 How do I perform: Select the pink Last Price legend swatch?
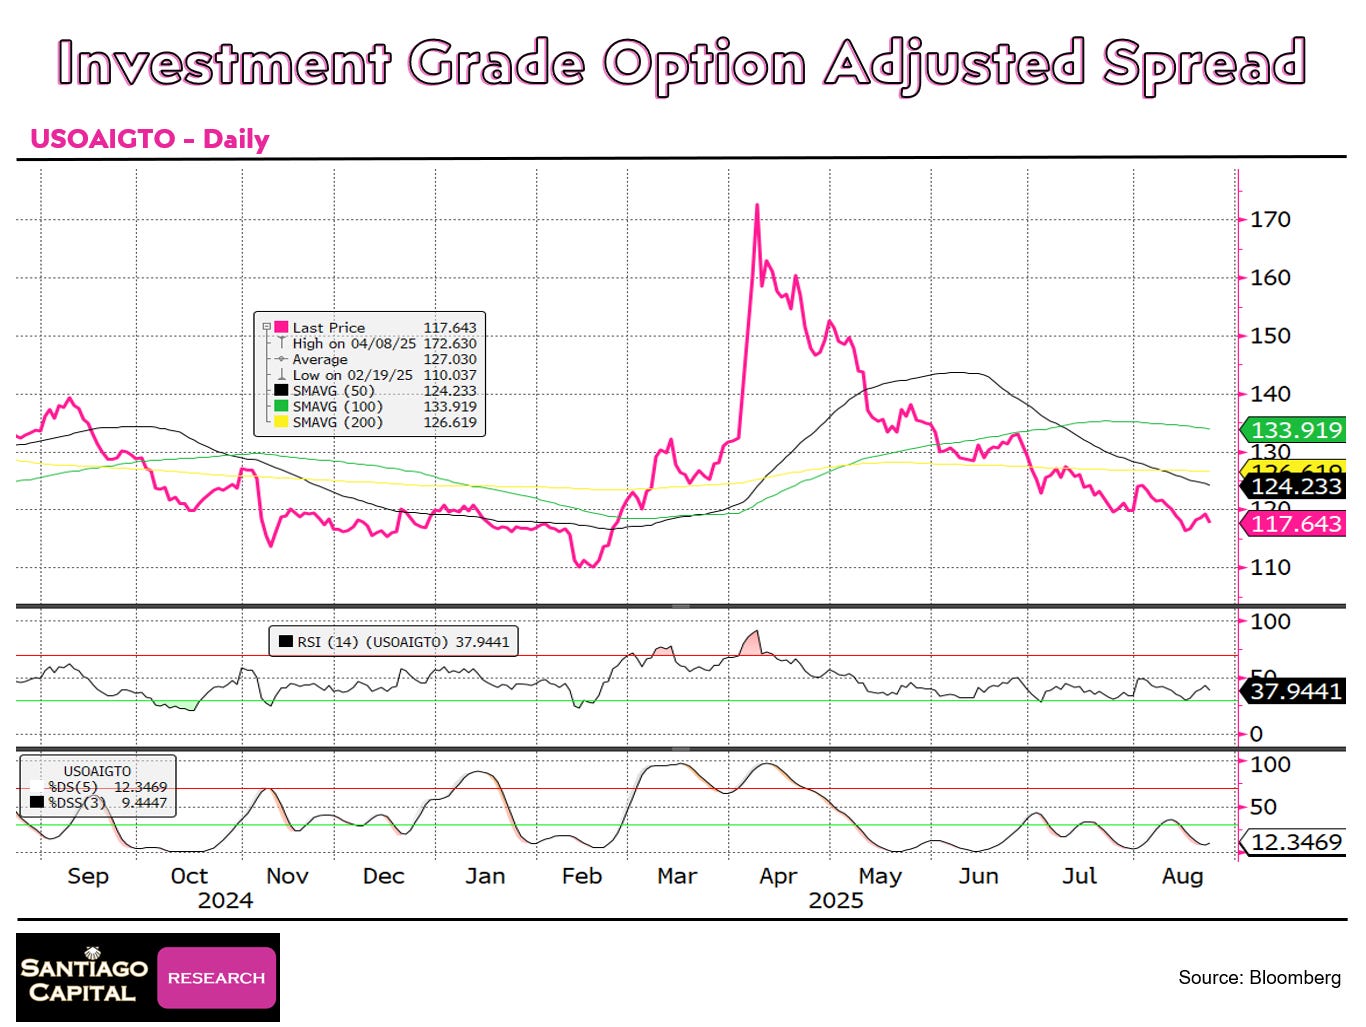[280, 328]
